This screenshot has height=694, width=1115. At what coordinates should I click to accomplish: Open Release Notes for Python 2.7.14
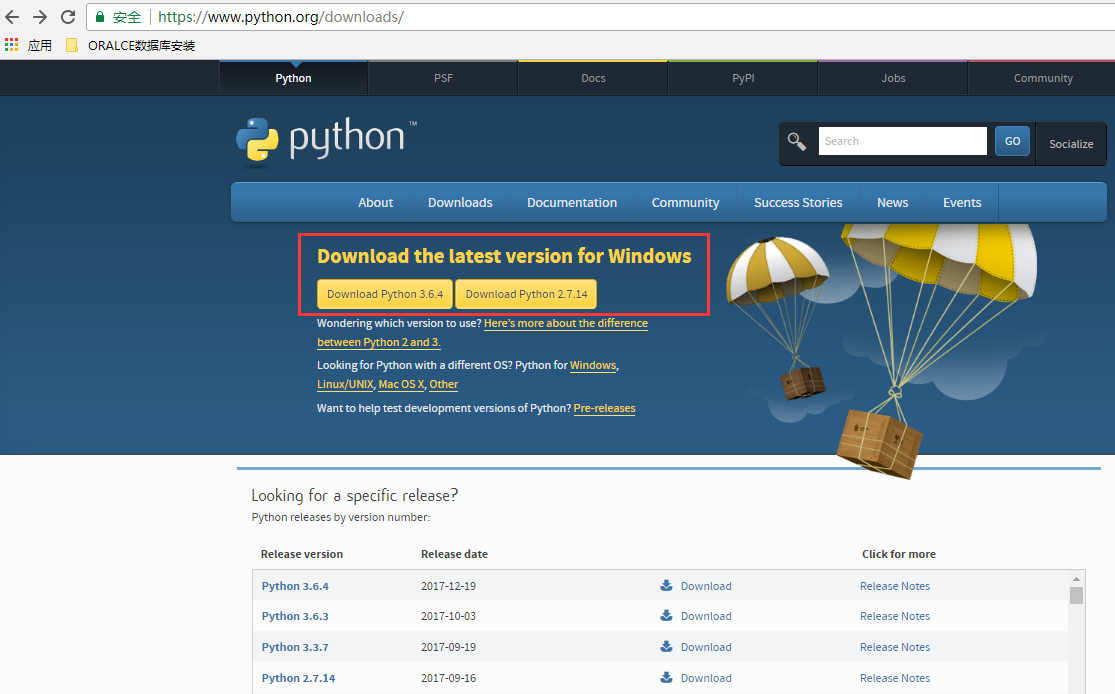(895, 678)
